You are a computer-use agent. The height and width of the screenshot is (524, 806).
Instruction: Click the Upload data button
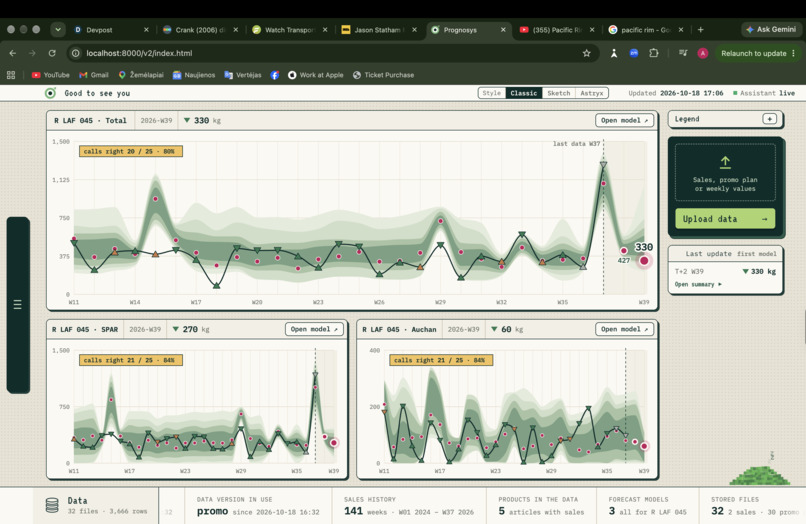point(725,219)
